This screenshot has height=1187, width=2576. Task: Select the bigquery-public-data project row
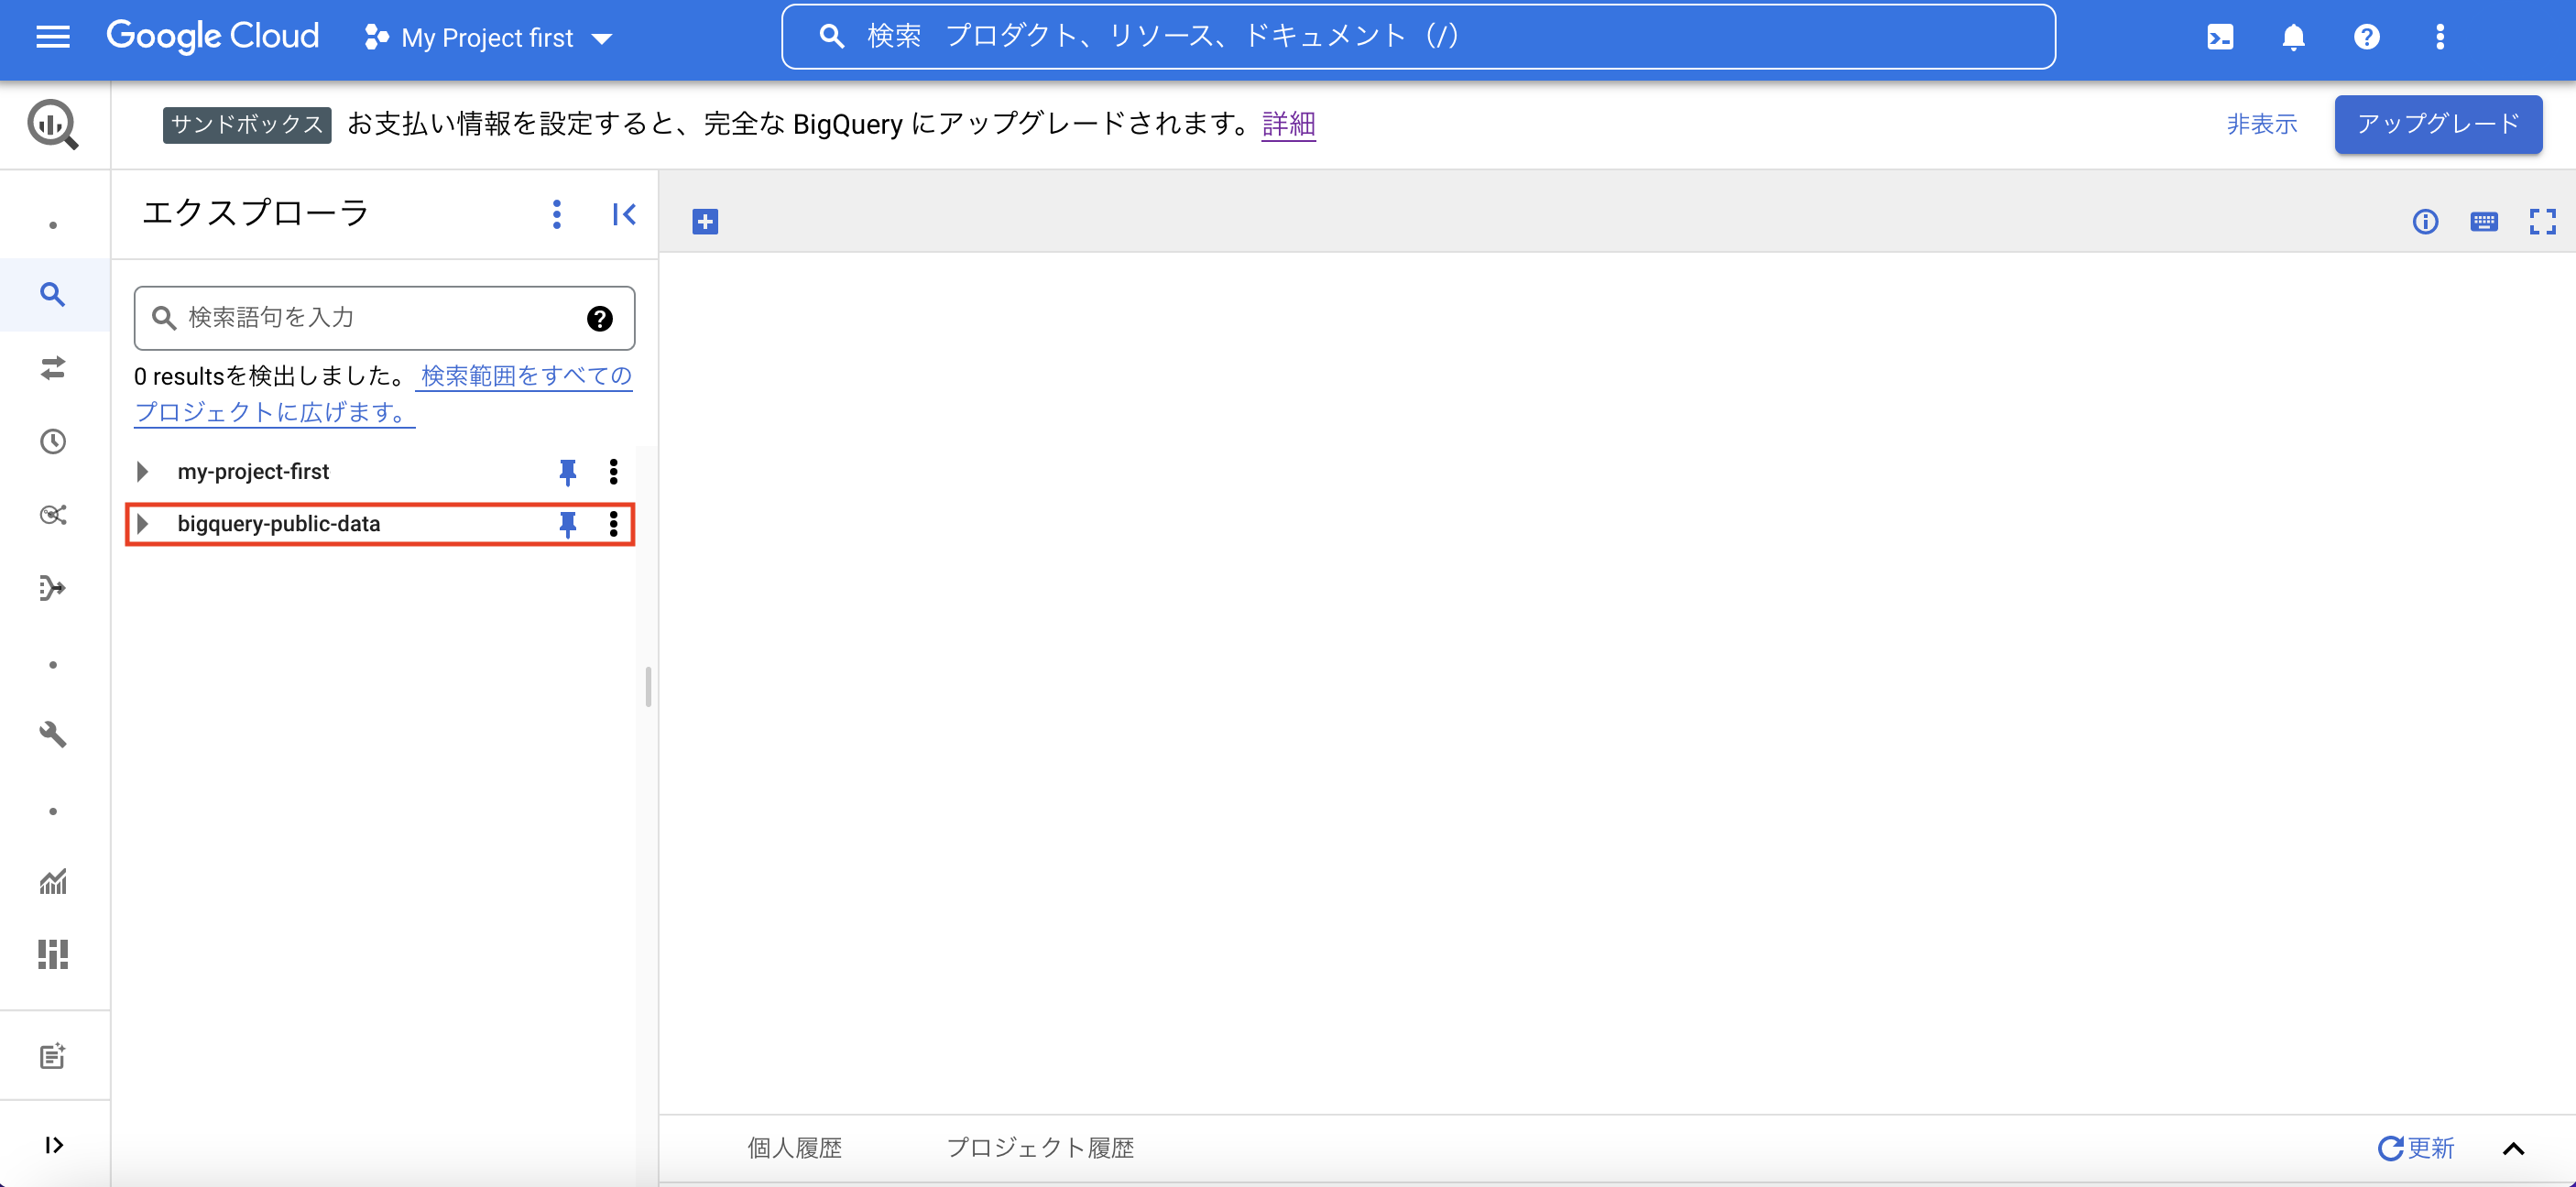[380, 524]
